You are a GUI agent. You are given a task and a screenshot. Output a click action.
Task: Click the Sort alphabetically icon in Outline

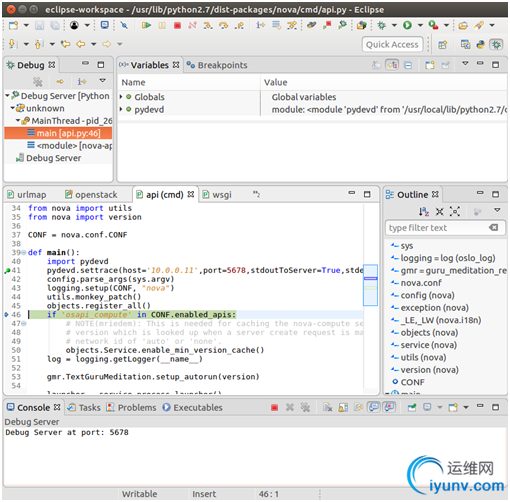pos(424,211)
